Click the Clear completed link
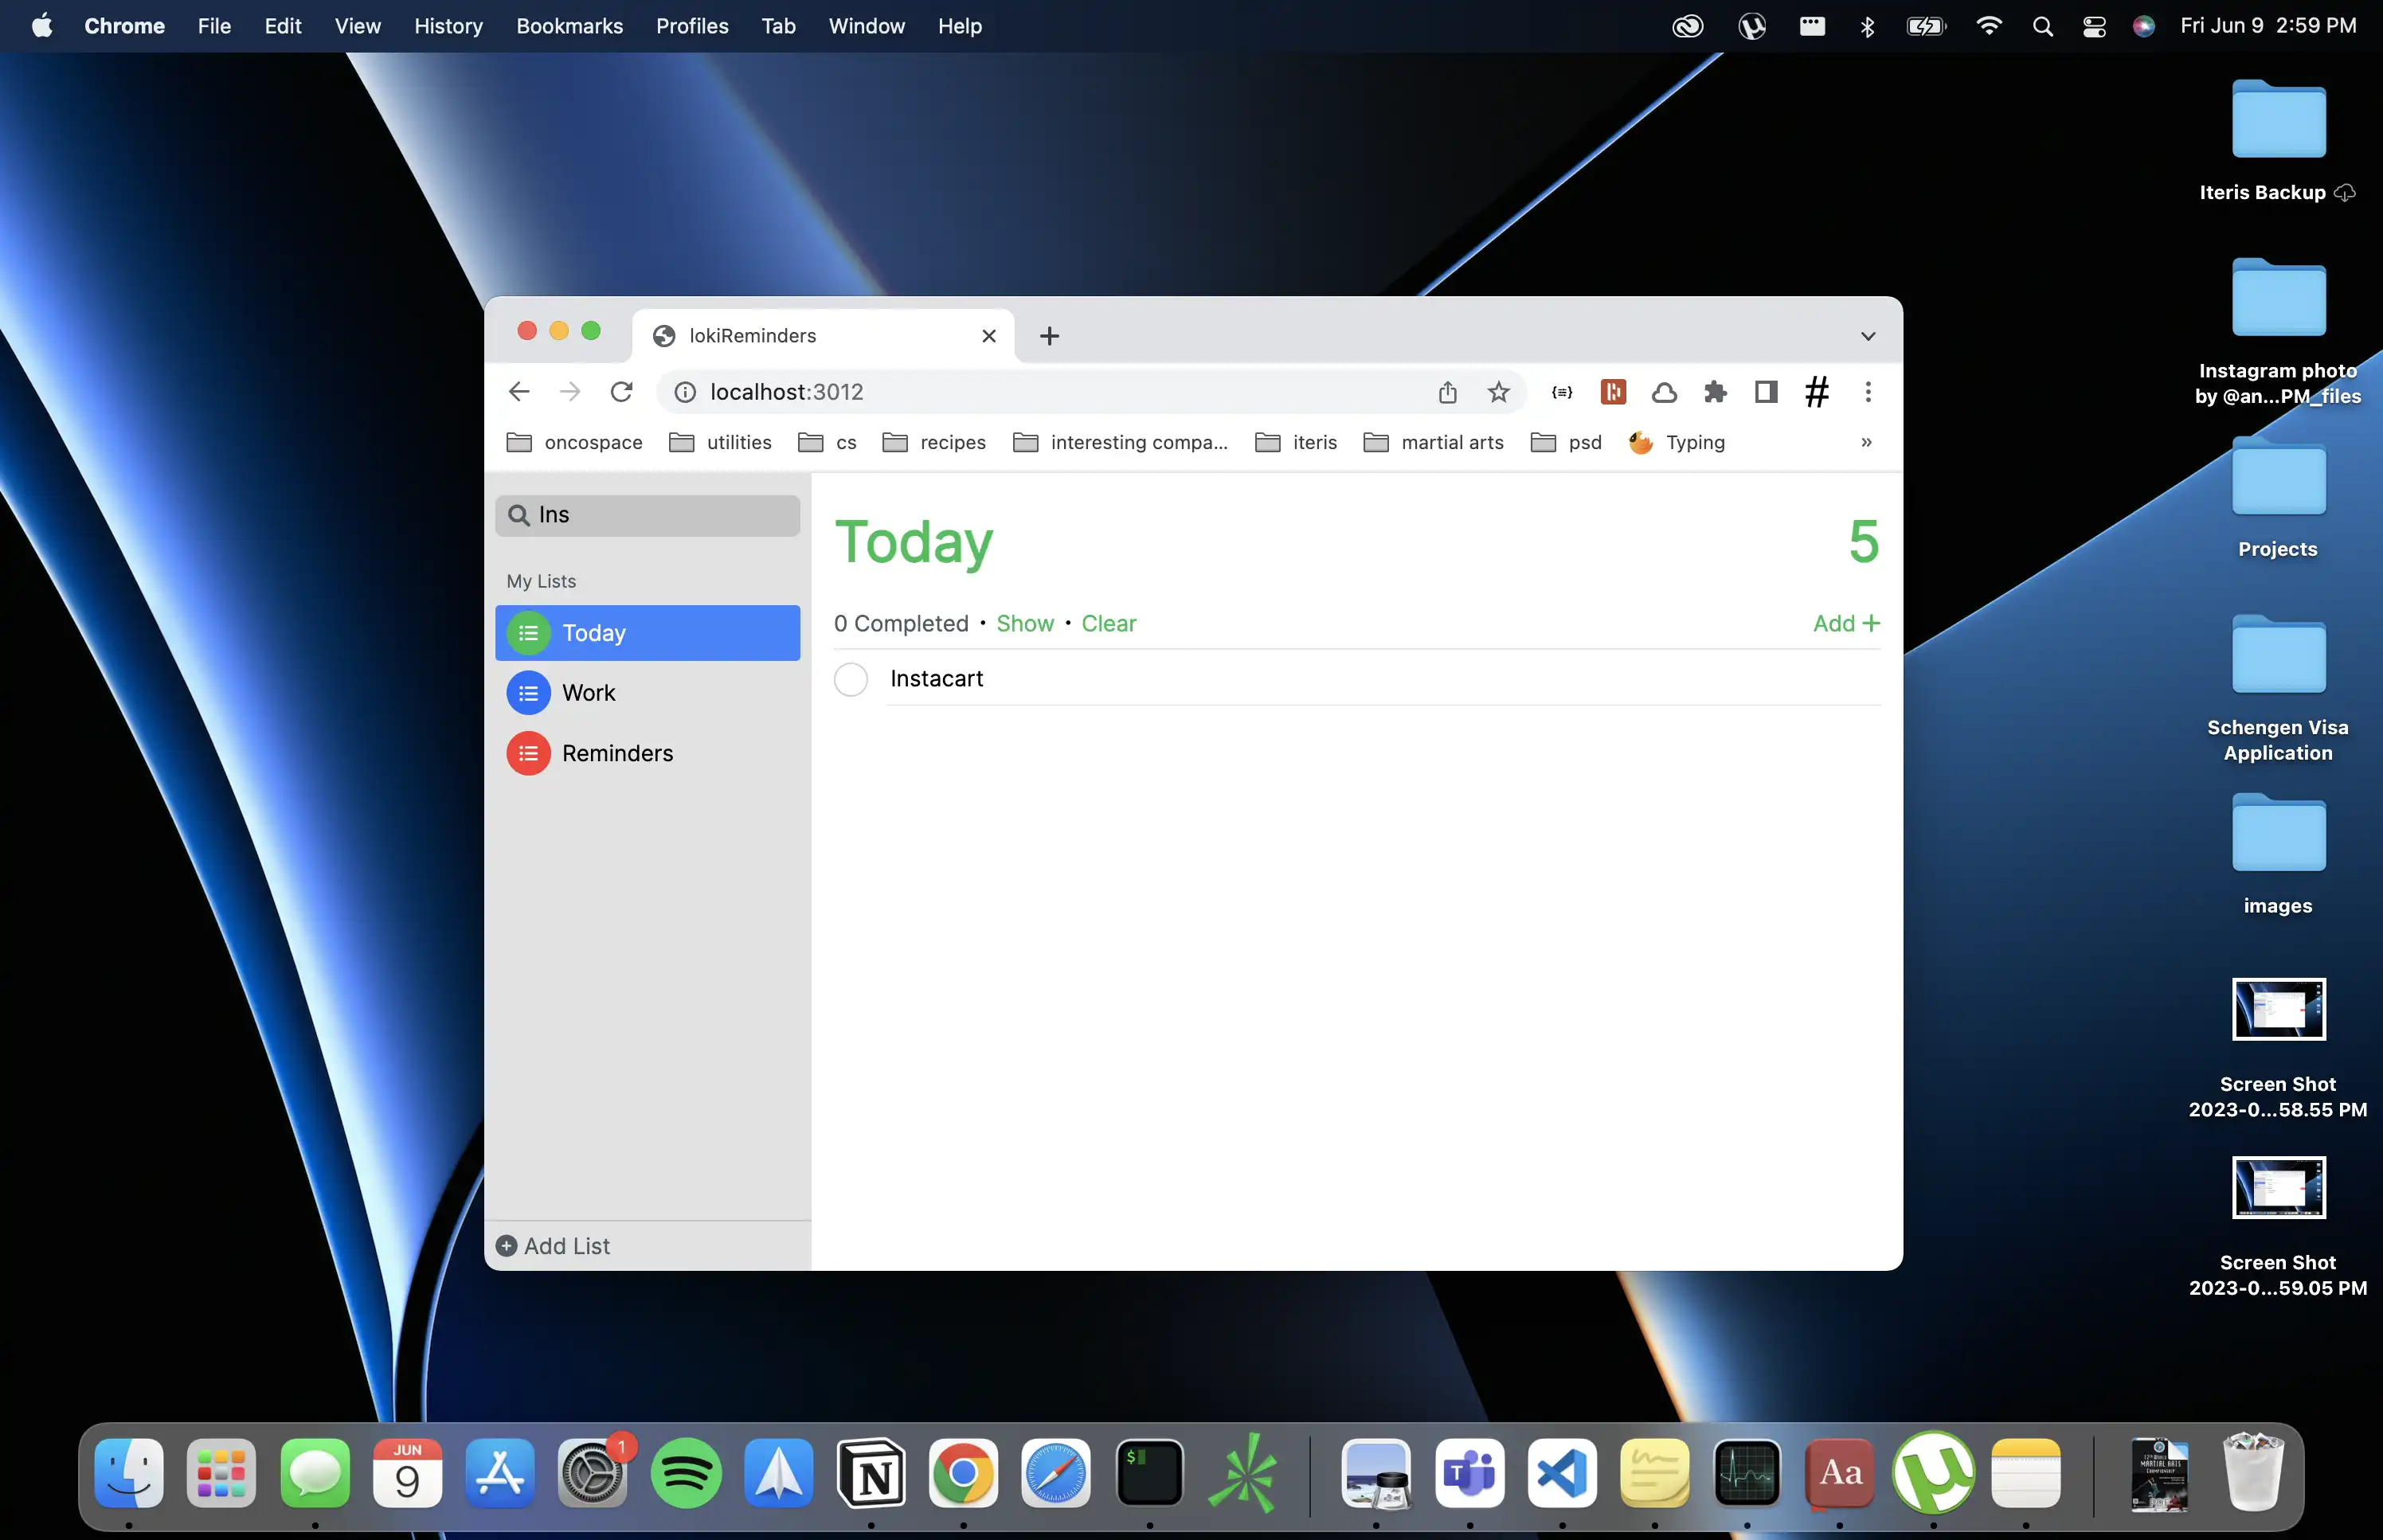The image size is (2383, 1540). tap(1108, 623)
